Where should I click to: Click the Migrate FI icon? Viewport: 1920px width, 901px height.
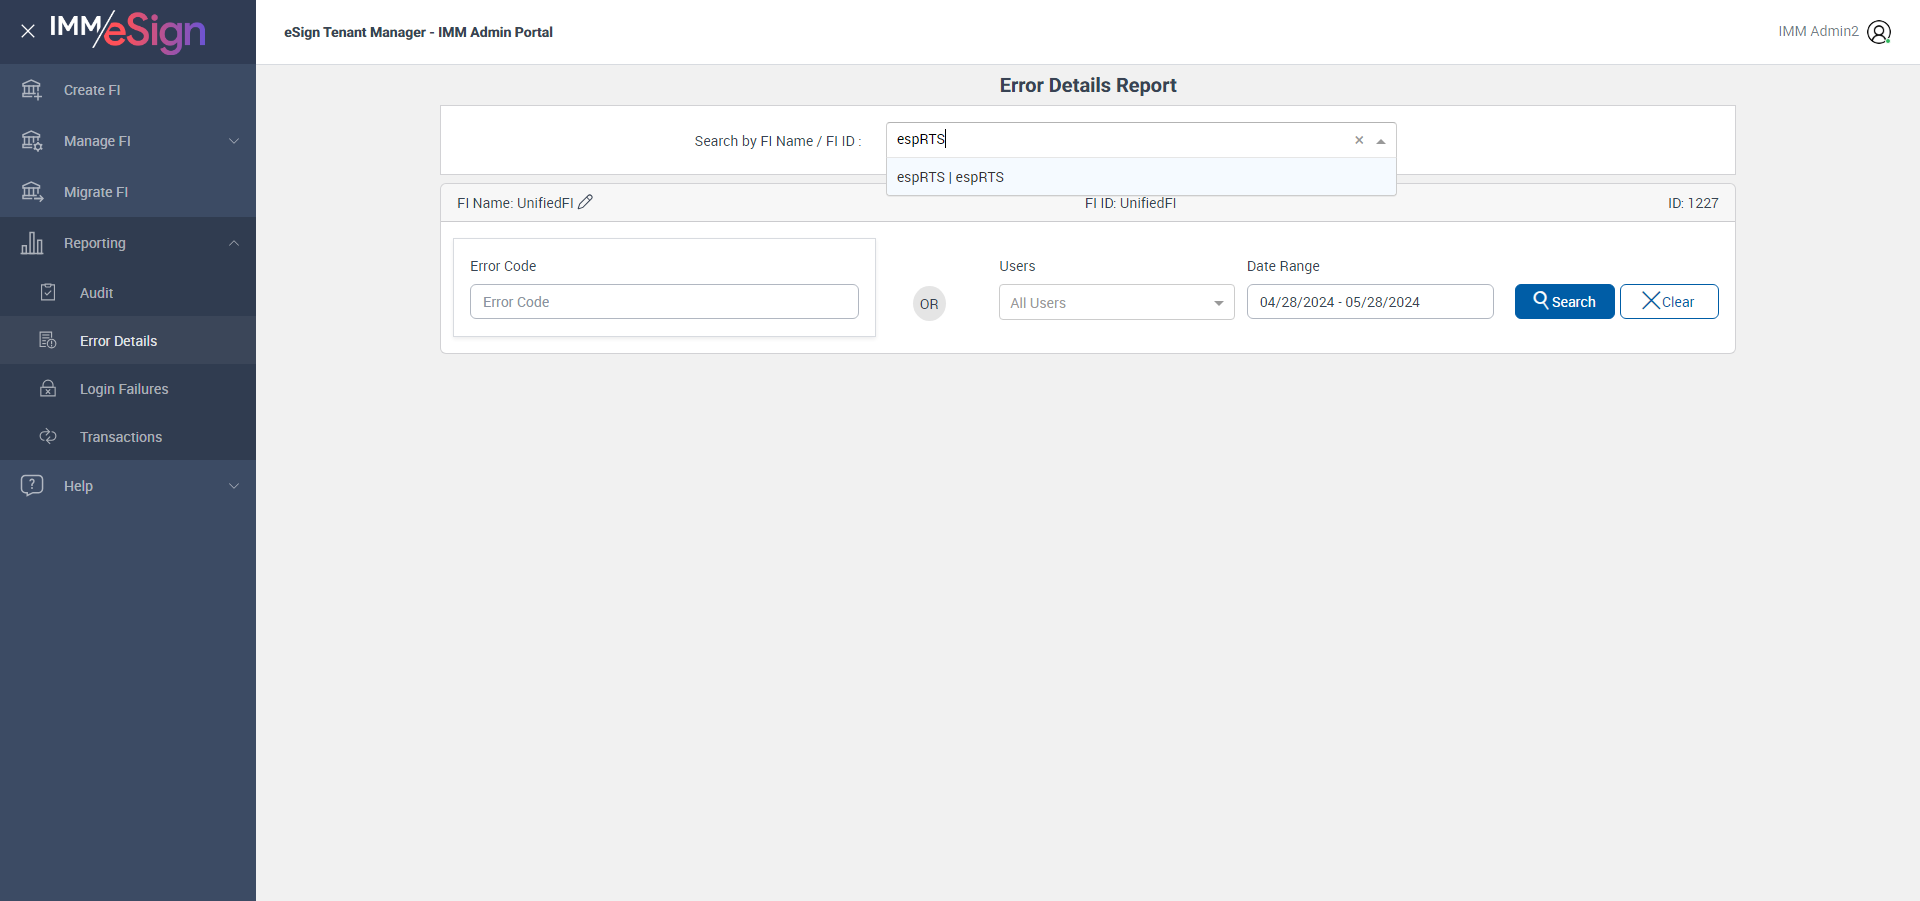[x=32, y=192]
